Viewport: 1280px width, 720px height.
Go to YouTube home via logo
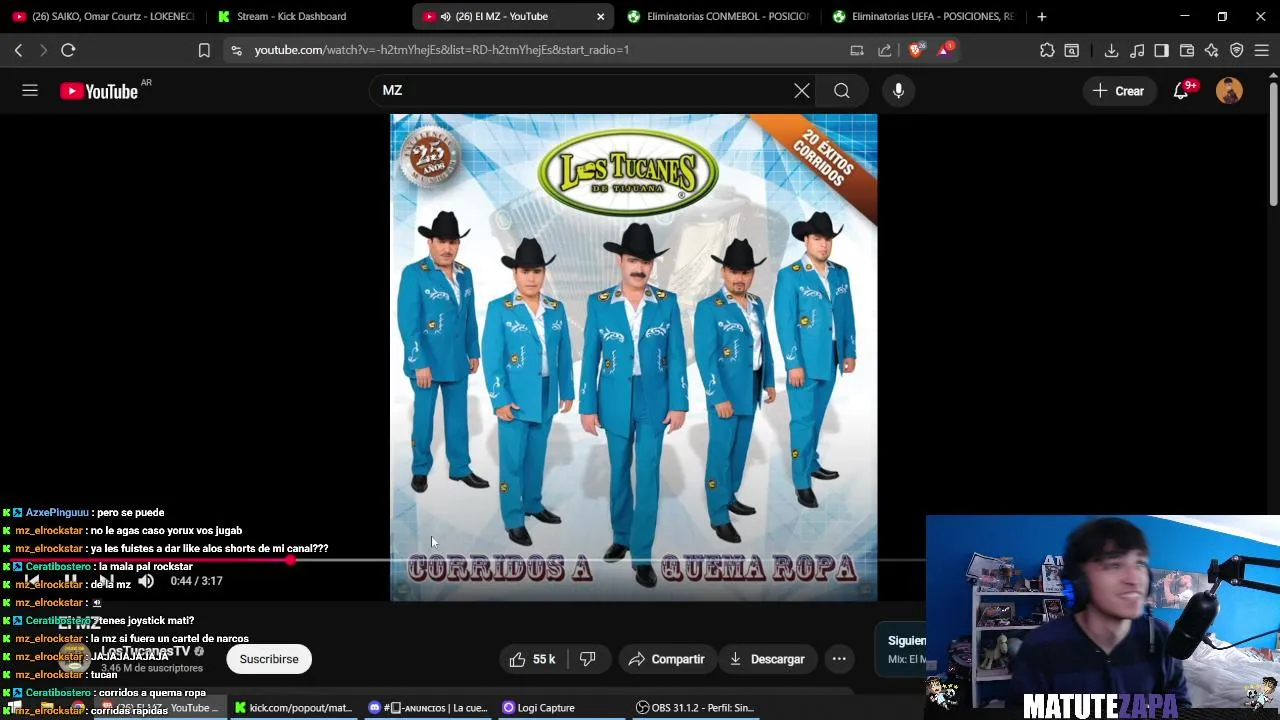click(x=99, y=91)
